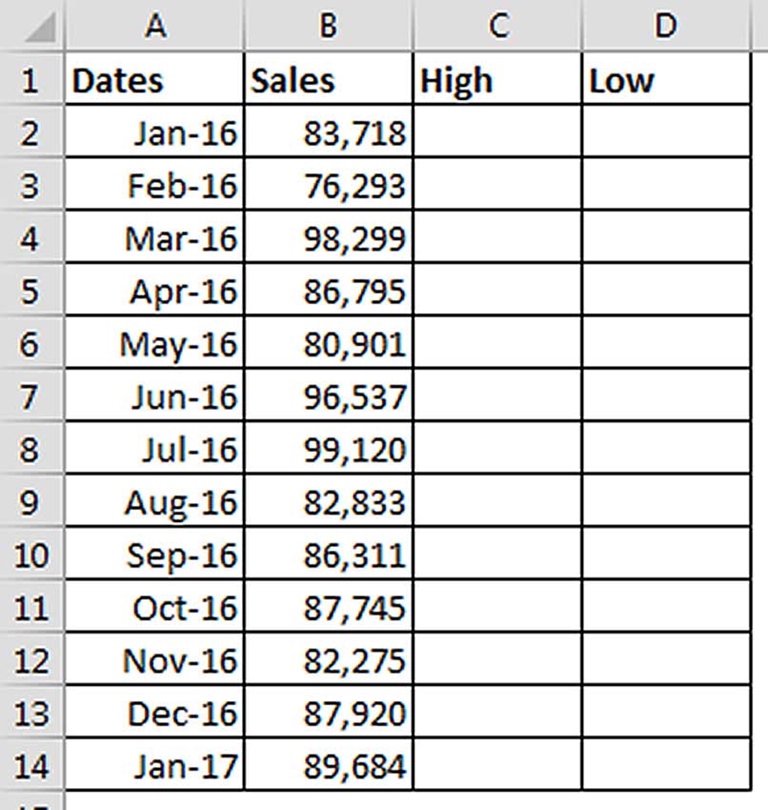768x810 pixels.
Task: Click the Dates header cell
Action: click(155, 79)
